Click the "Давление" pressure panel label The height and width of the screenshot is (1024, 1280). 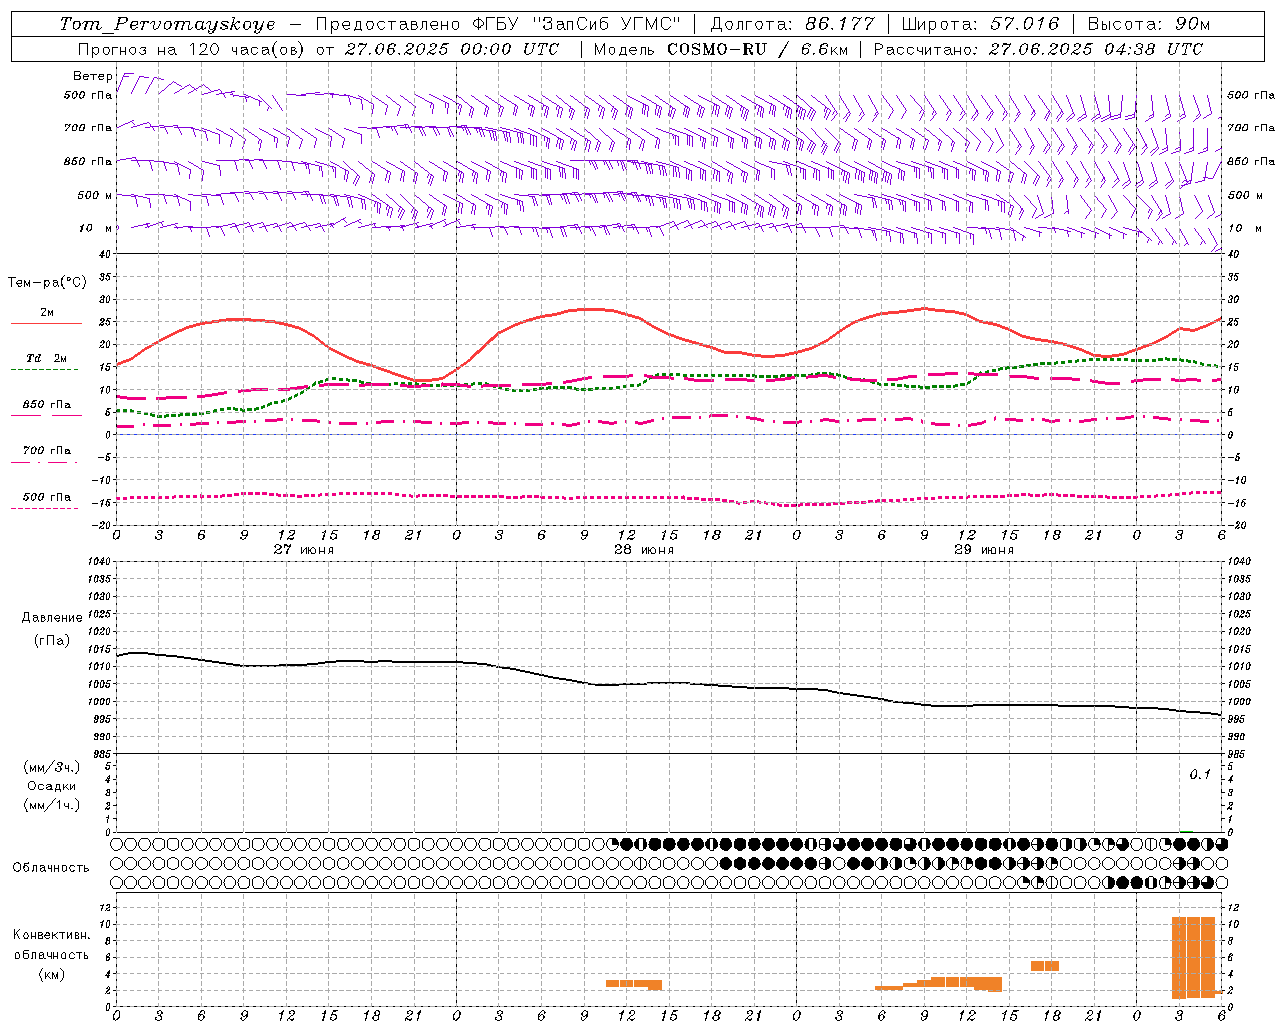(x=52, y=618)
